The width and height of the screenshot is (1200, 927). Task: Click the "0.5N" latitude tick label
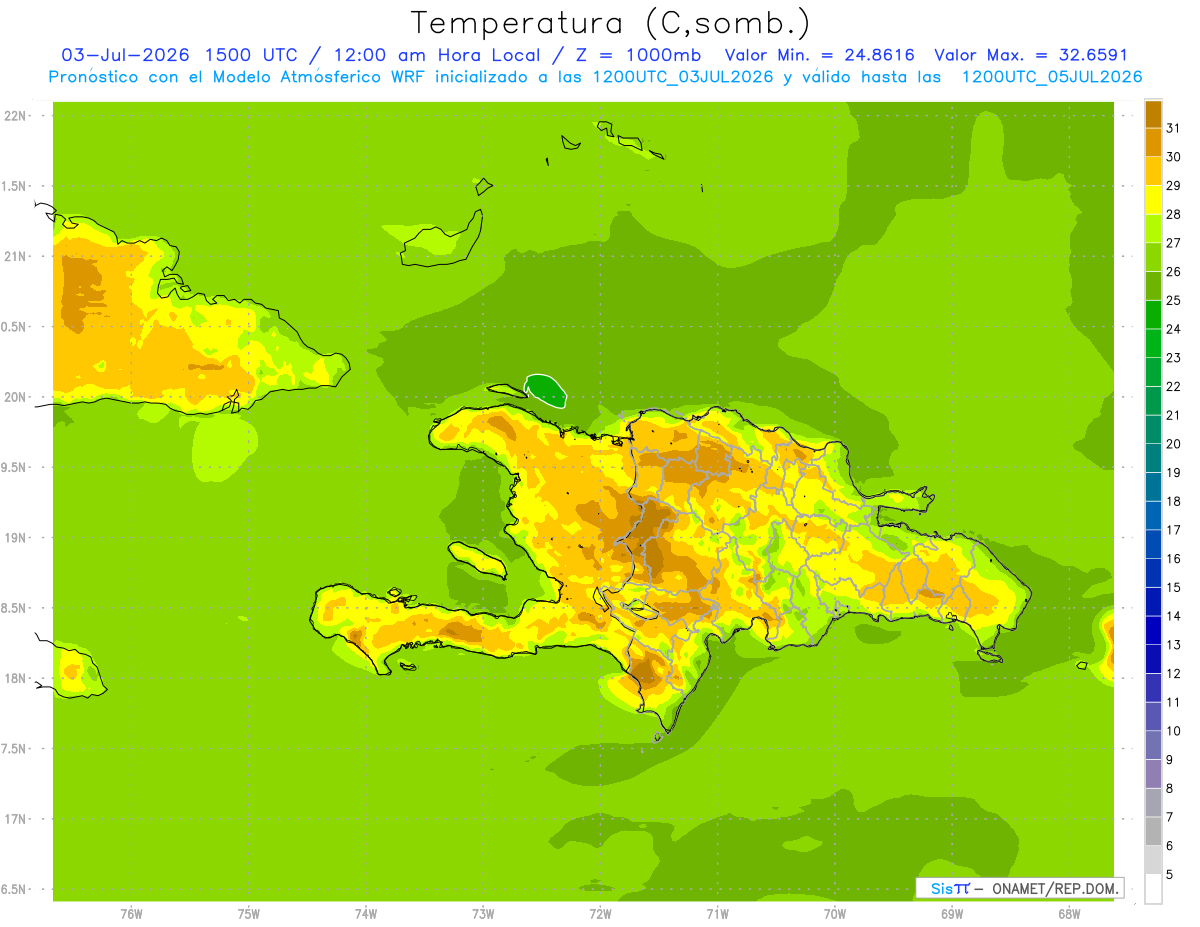pos(15,327)
